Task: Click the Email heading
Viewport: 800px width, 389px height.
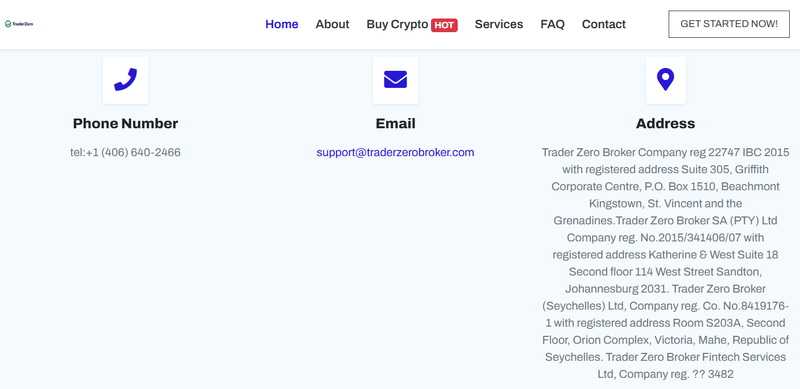Action: click(395, 124)
